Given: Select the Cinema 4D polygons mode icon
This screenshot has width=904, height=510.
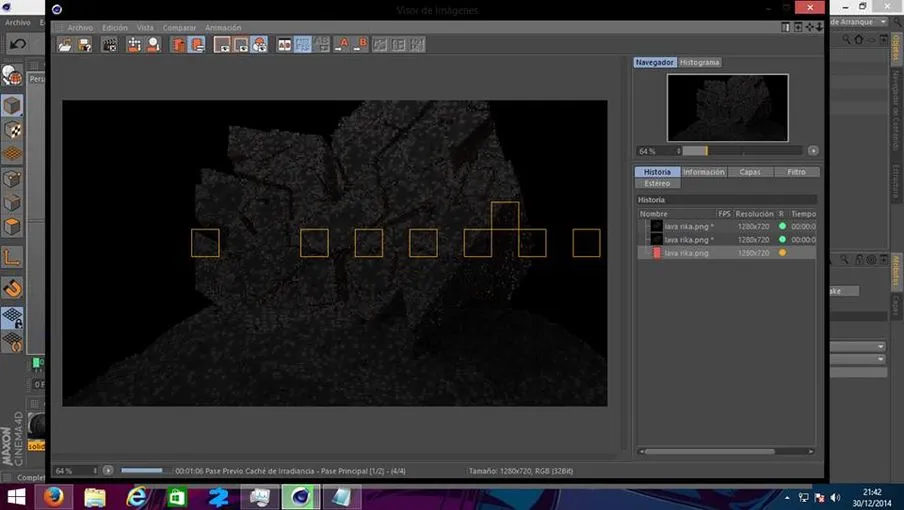Looking at the screenshot, I should tap(12, 227).
